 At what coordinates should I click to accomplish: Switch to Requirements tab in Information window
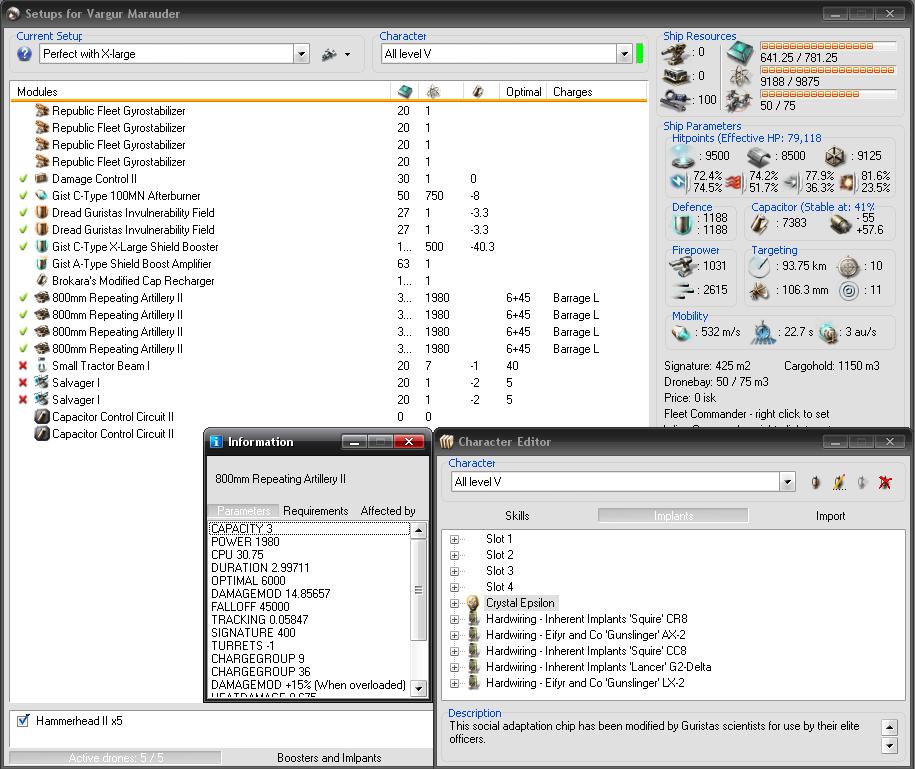[315, 511]
